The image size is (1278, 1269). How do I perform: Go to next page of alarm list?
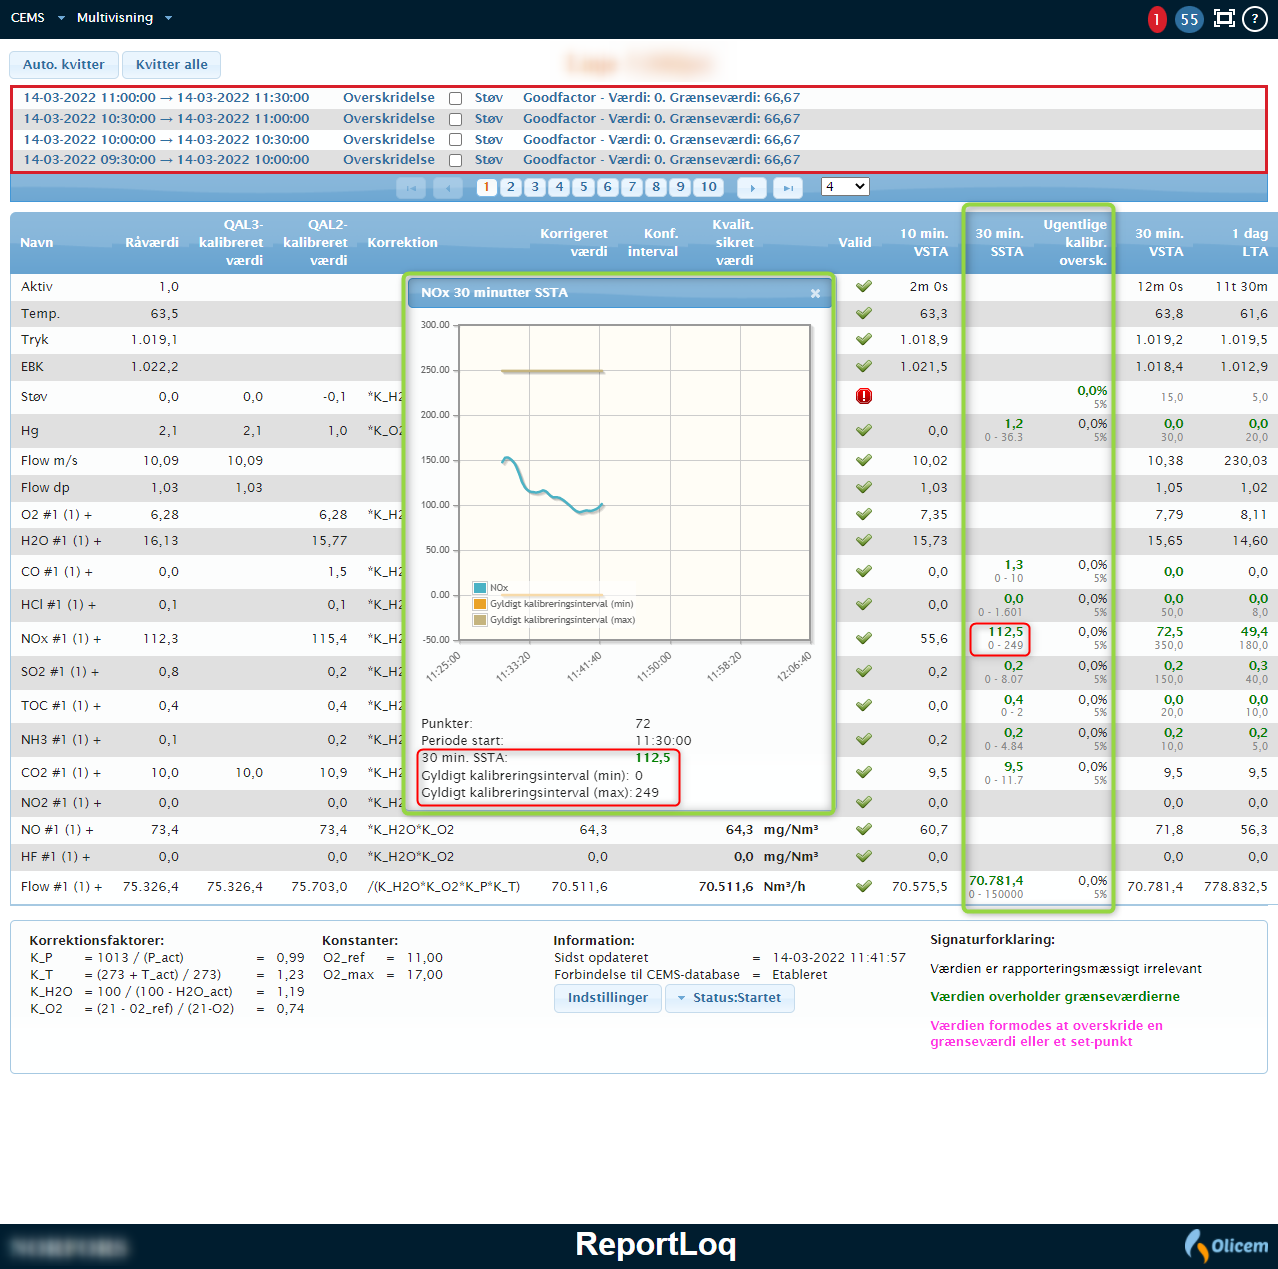point(752,187)
